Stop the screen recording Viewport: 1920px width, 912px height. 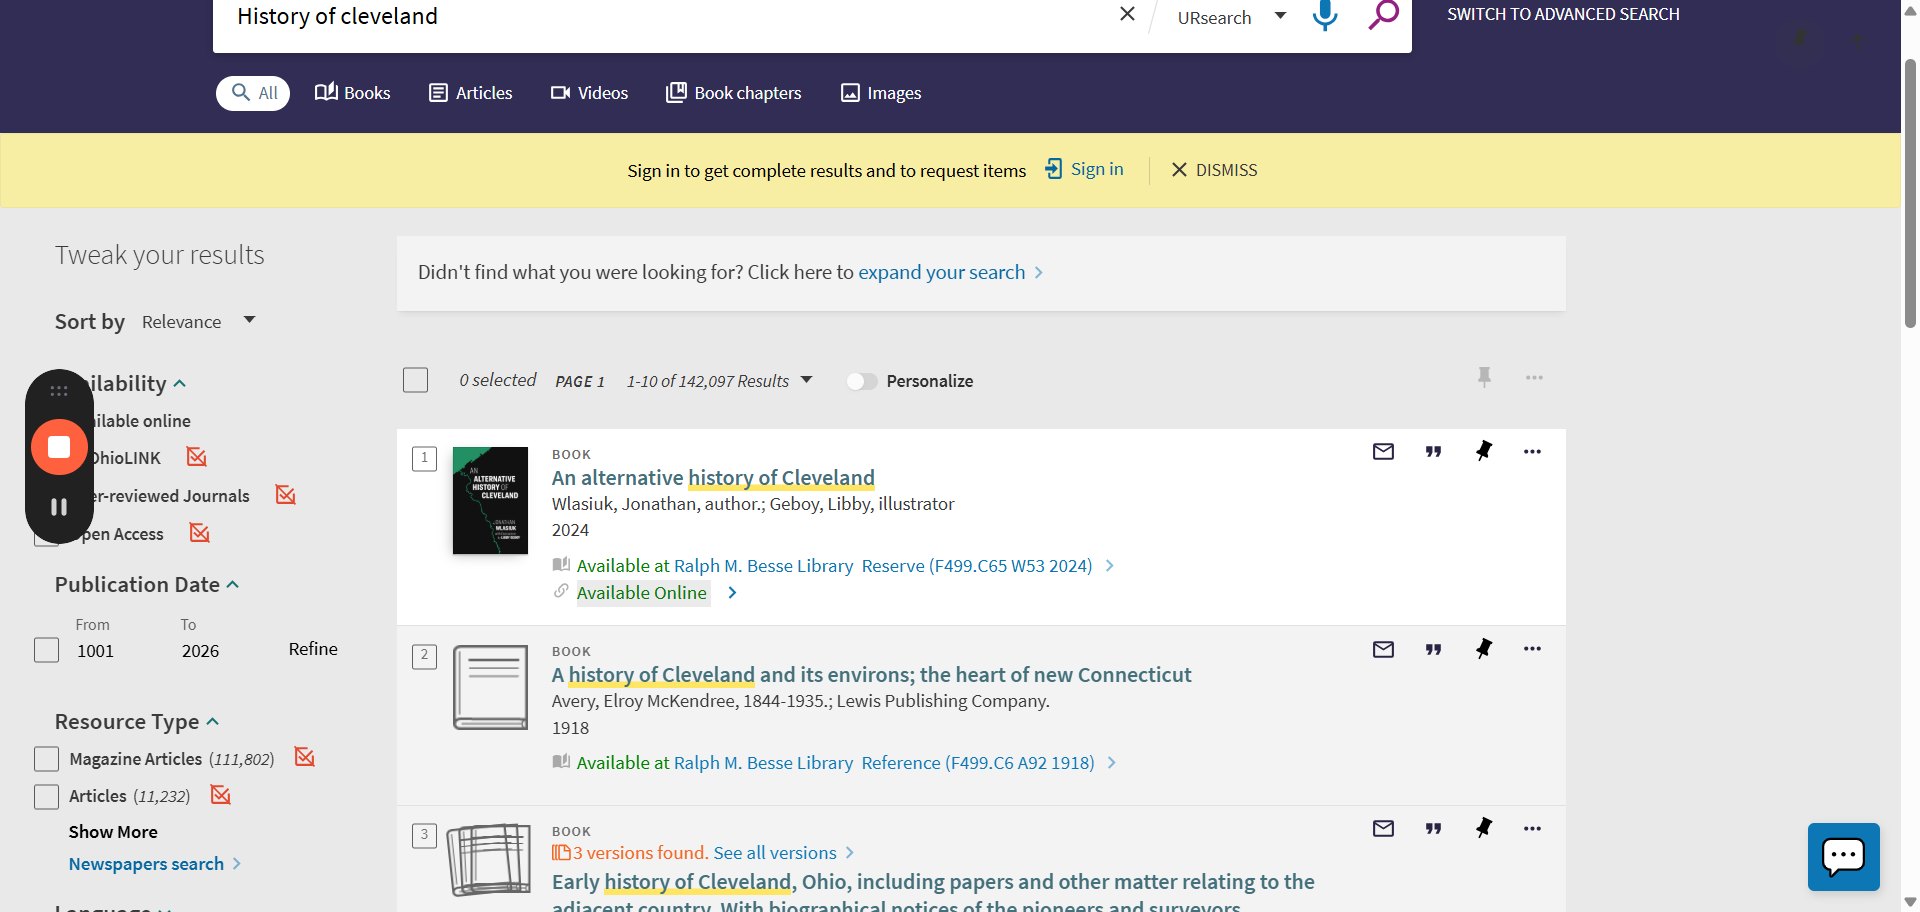pos(59,447)
